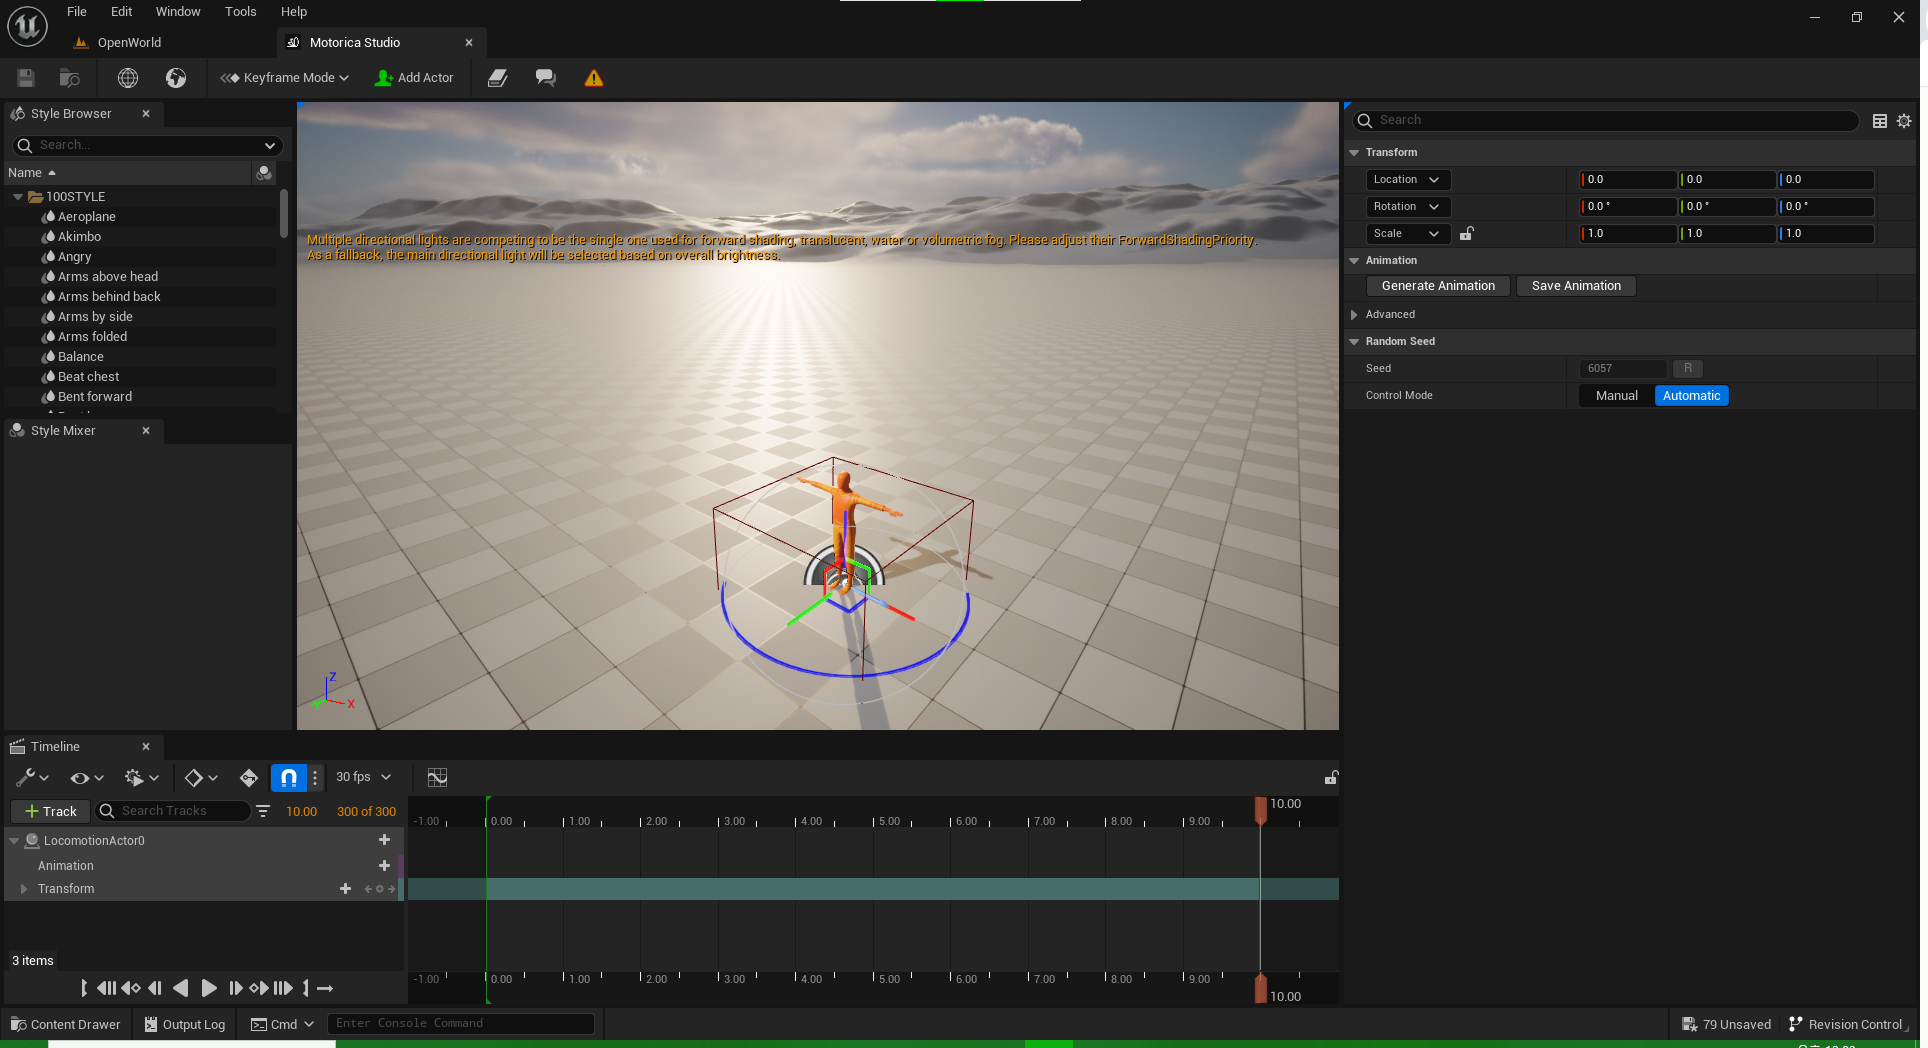The width and height of the screenshot is (1928, 1048).
Task: Click the seed randomize R button
Action: tap(1688, 369)
